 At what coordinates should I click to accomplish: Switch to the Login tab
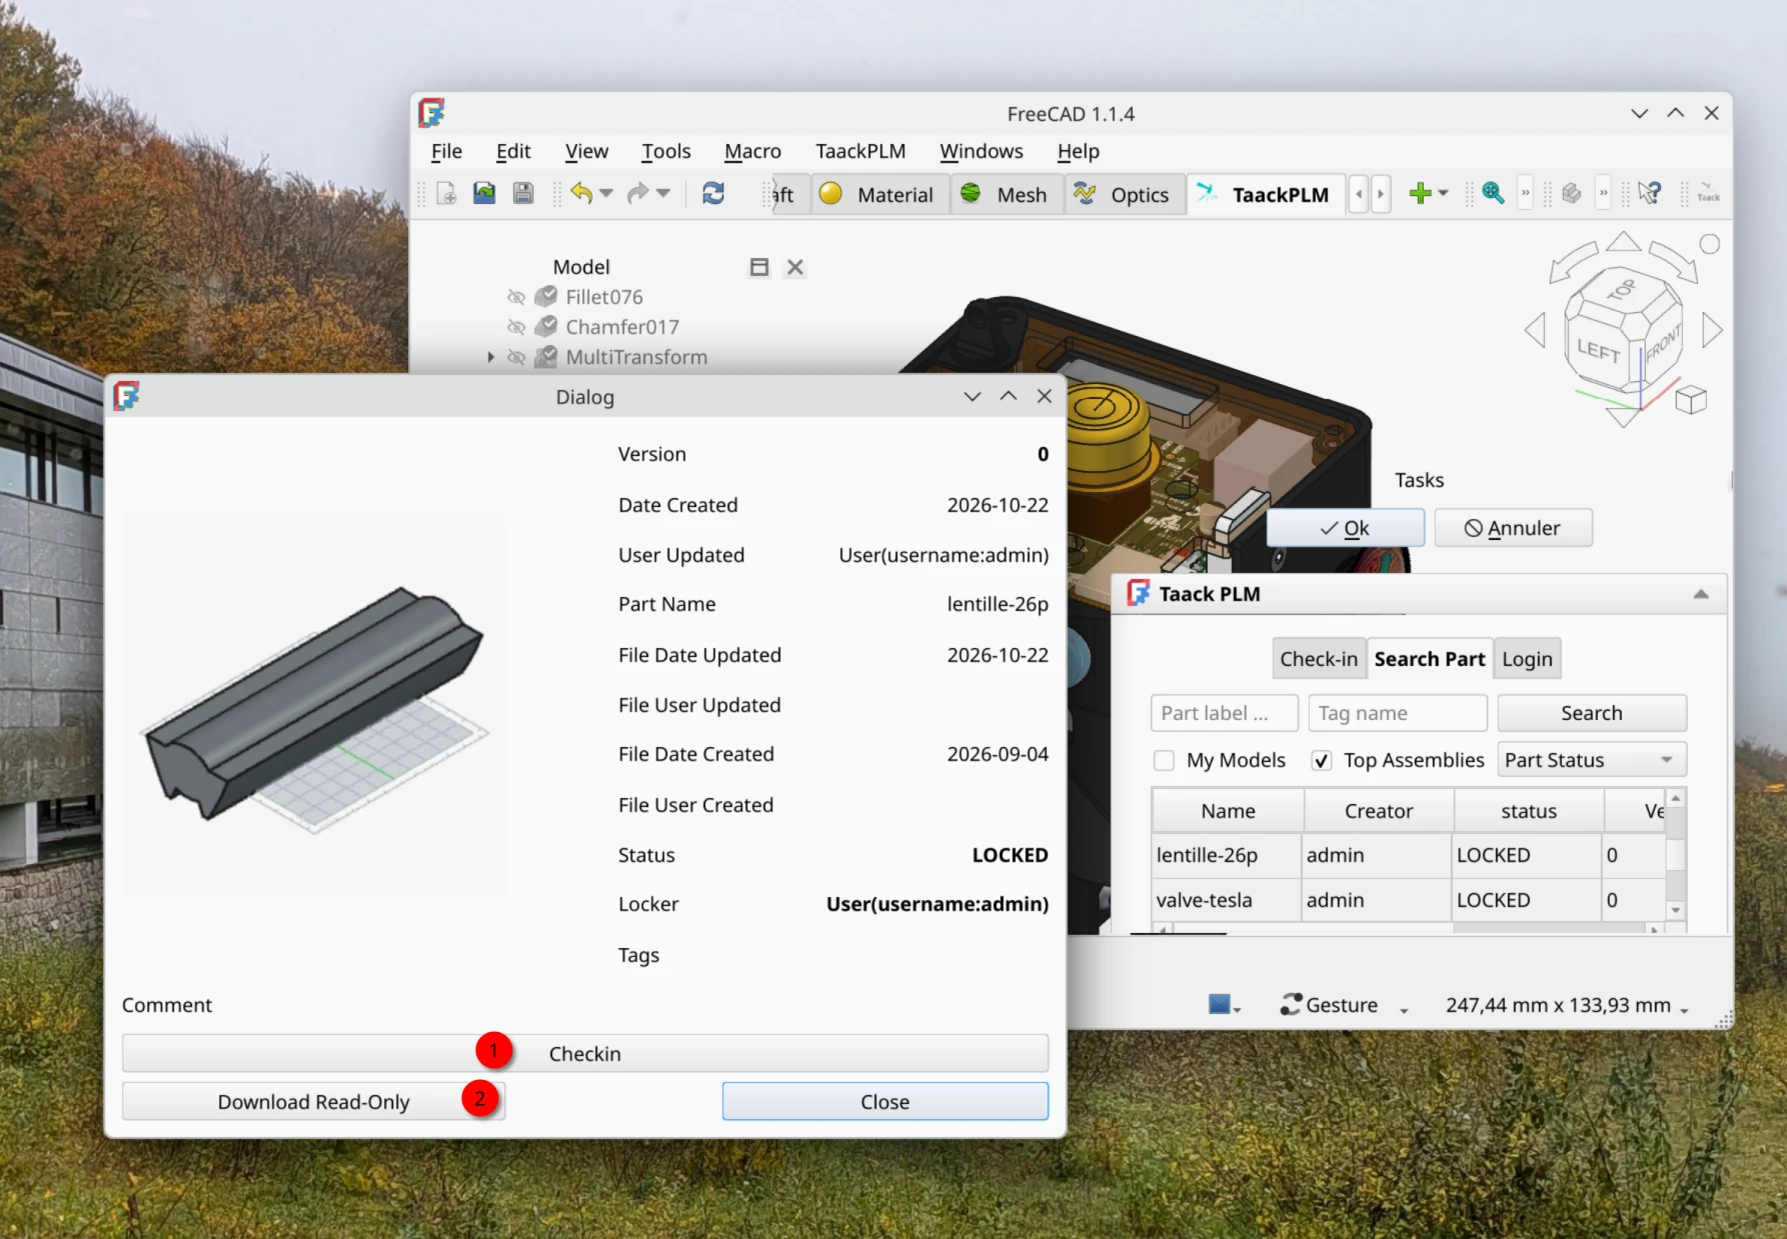click(x=1527, y=659)
